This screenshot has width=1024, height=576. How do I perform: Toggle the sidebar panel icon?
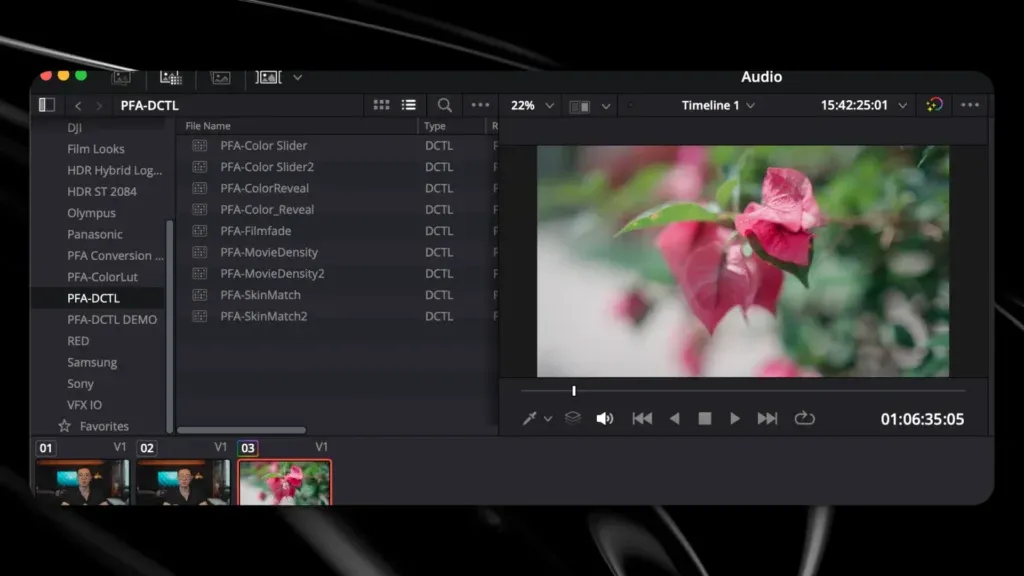[47, 105]
